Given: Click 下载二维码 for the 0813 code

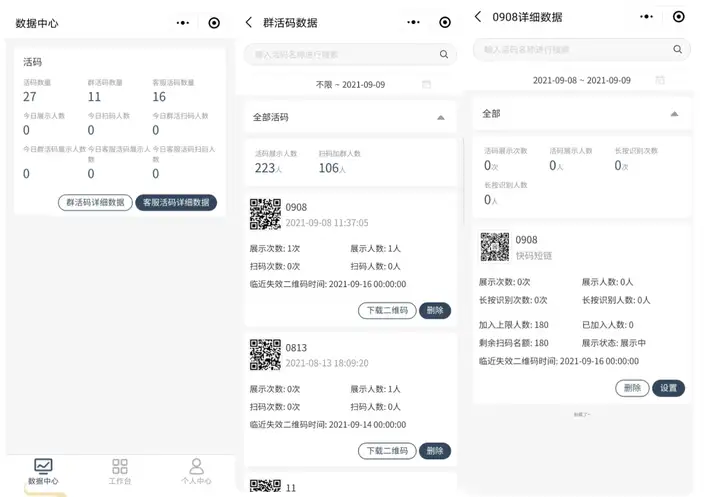Looking at the screenshot, I should tap(387, 451).
